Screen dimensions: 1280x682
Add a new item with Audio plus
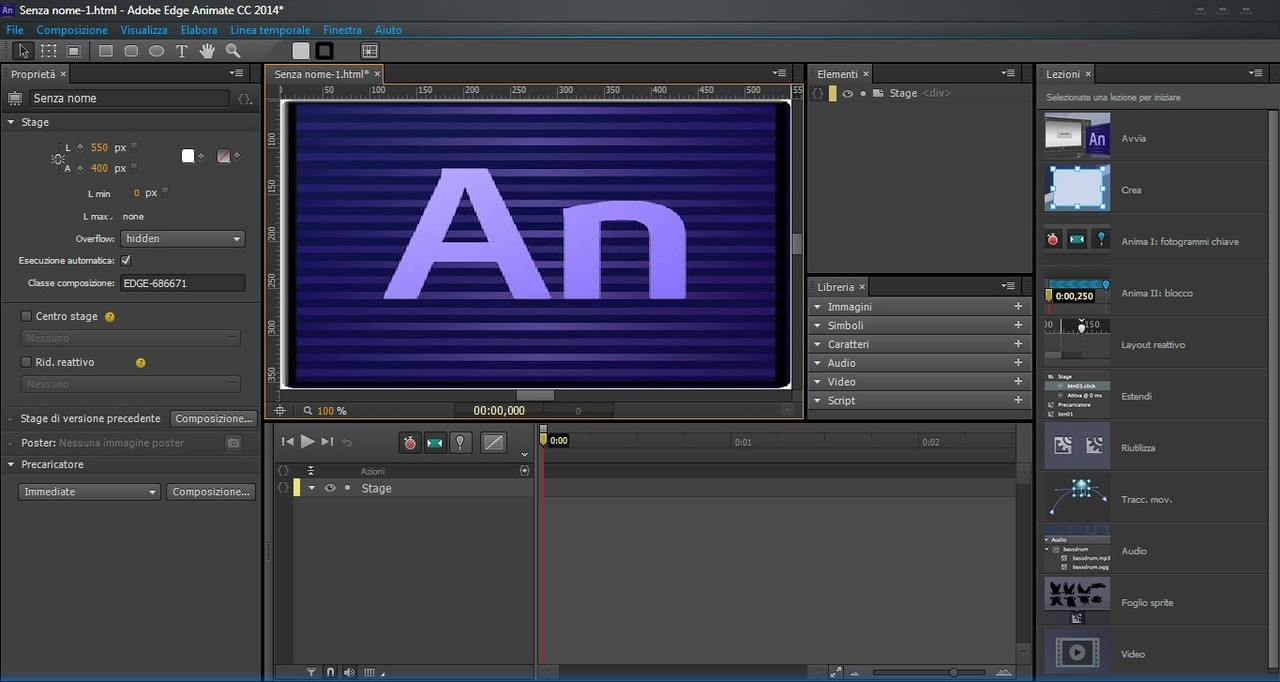coord(1018,363)
